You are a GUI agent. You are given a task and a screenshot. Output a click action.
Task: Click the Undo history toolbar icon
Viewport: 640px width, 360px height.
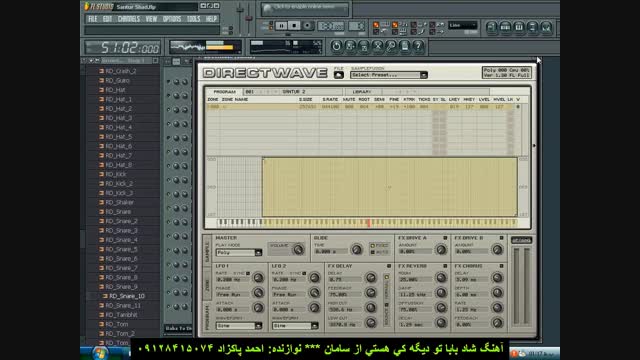click(x=336, y=46)
